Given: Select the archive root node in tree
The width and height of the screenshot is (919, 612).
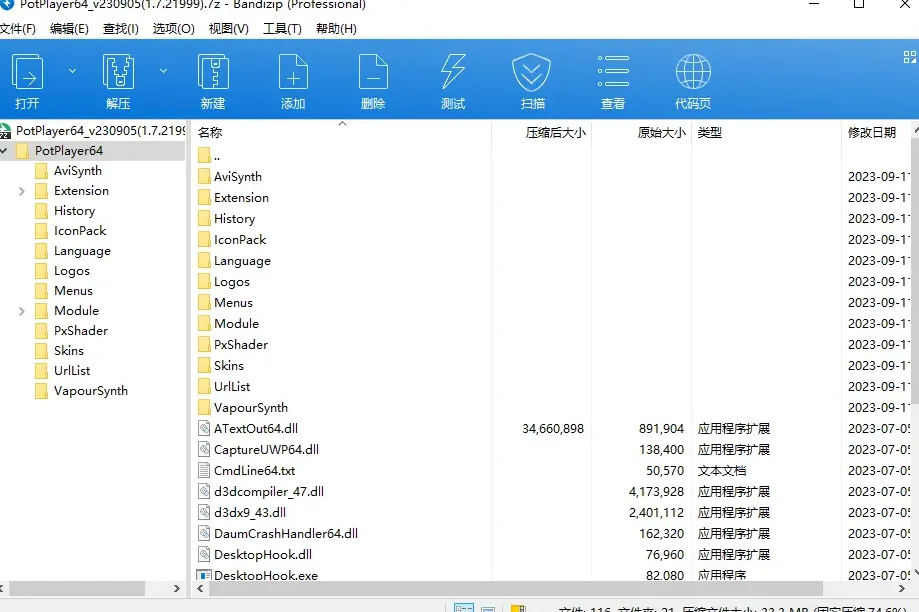Looking at the screenshot, I should tap(93, 131).
